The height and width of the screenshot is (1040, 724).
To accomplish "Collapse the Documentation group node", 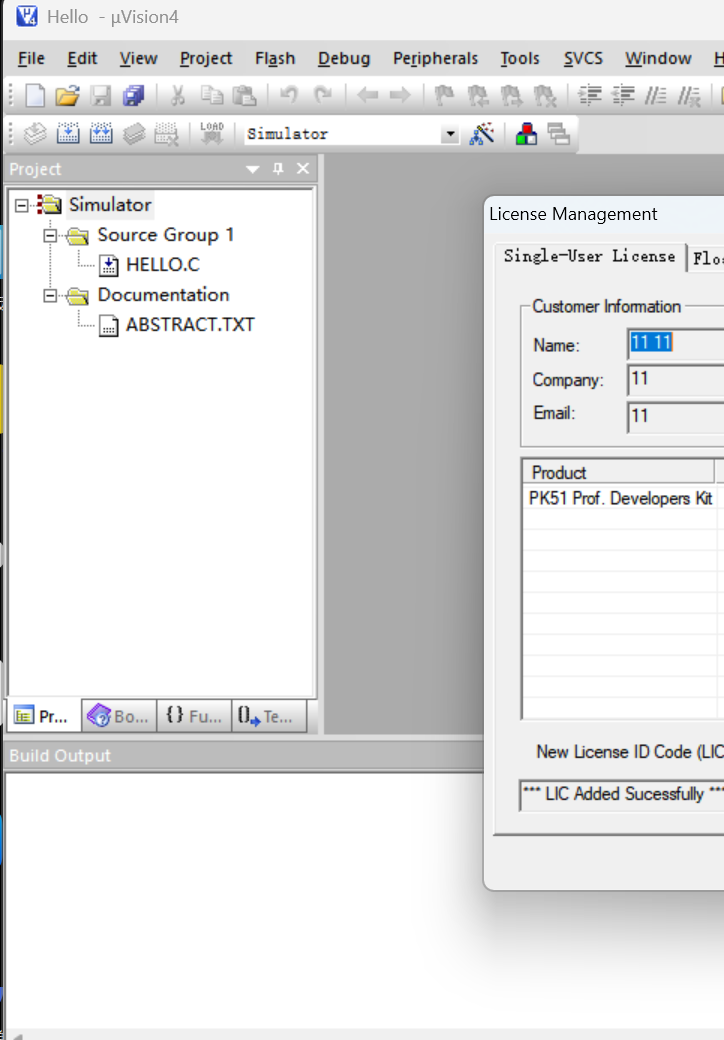I will tap(50, 296).
